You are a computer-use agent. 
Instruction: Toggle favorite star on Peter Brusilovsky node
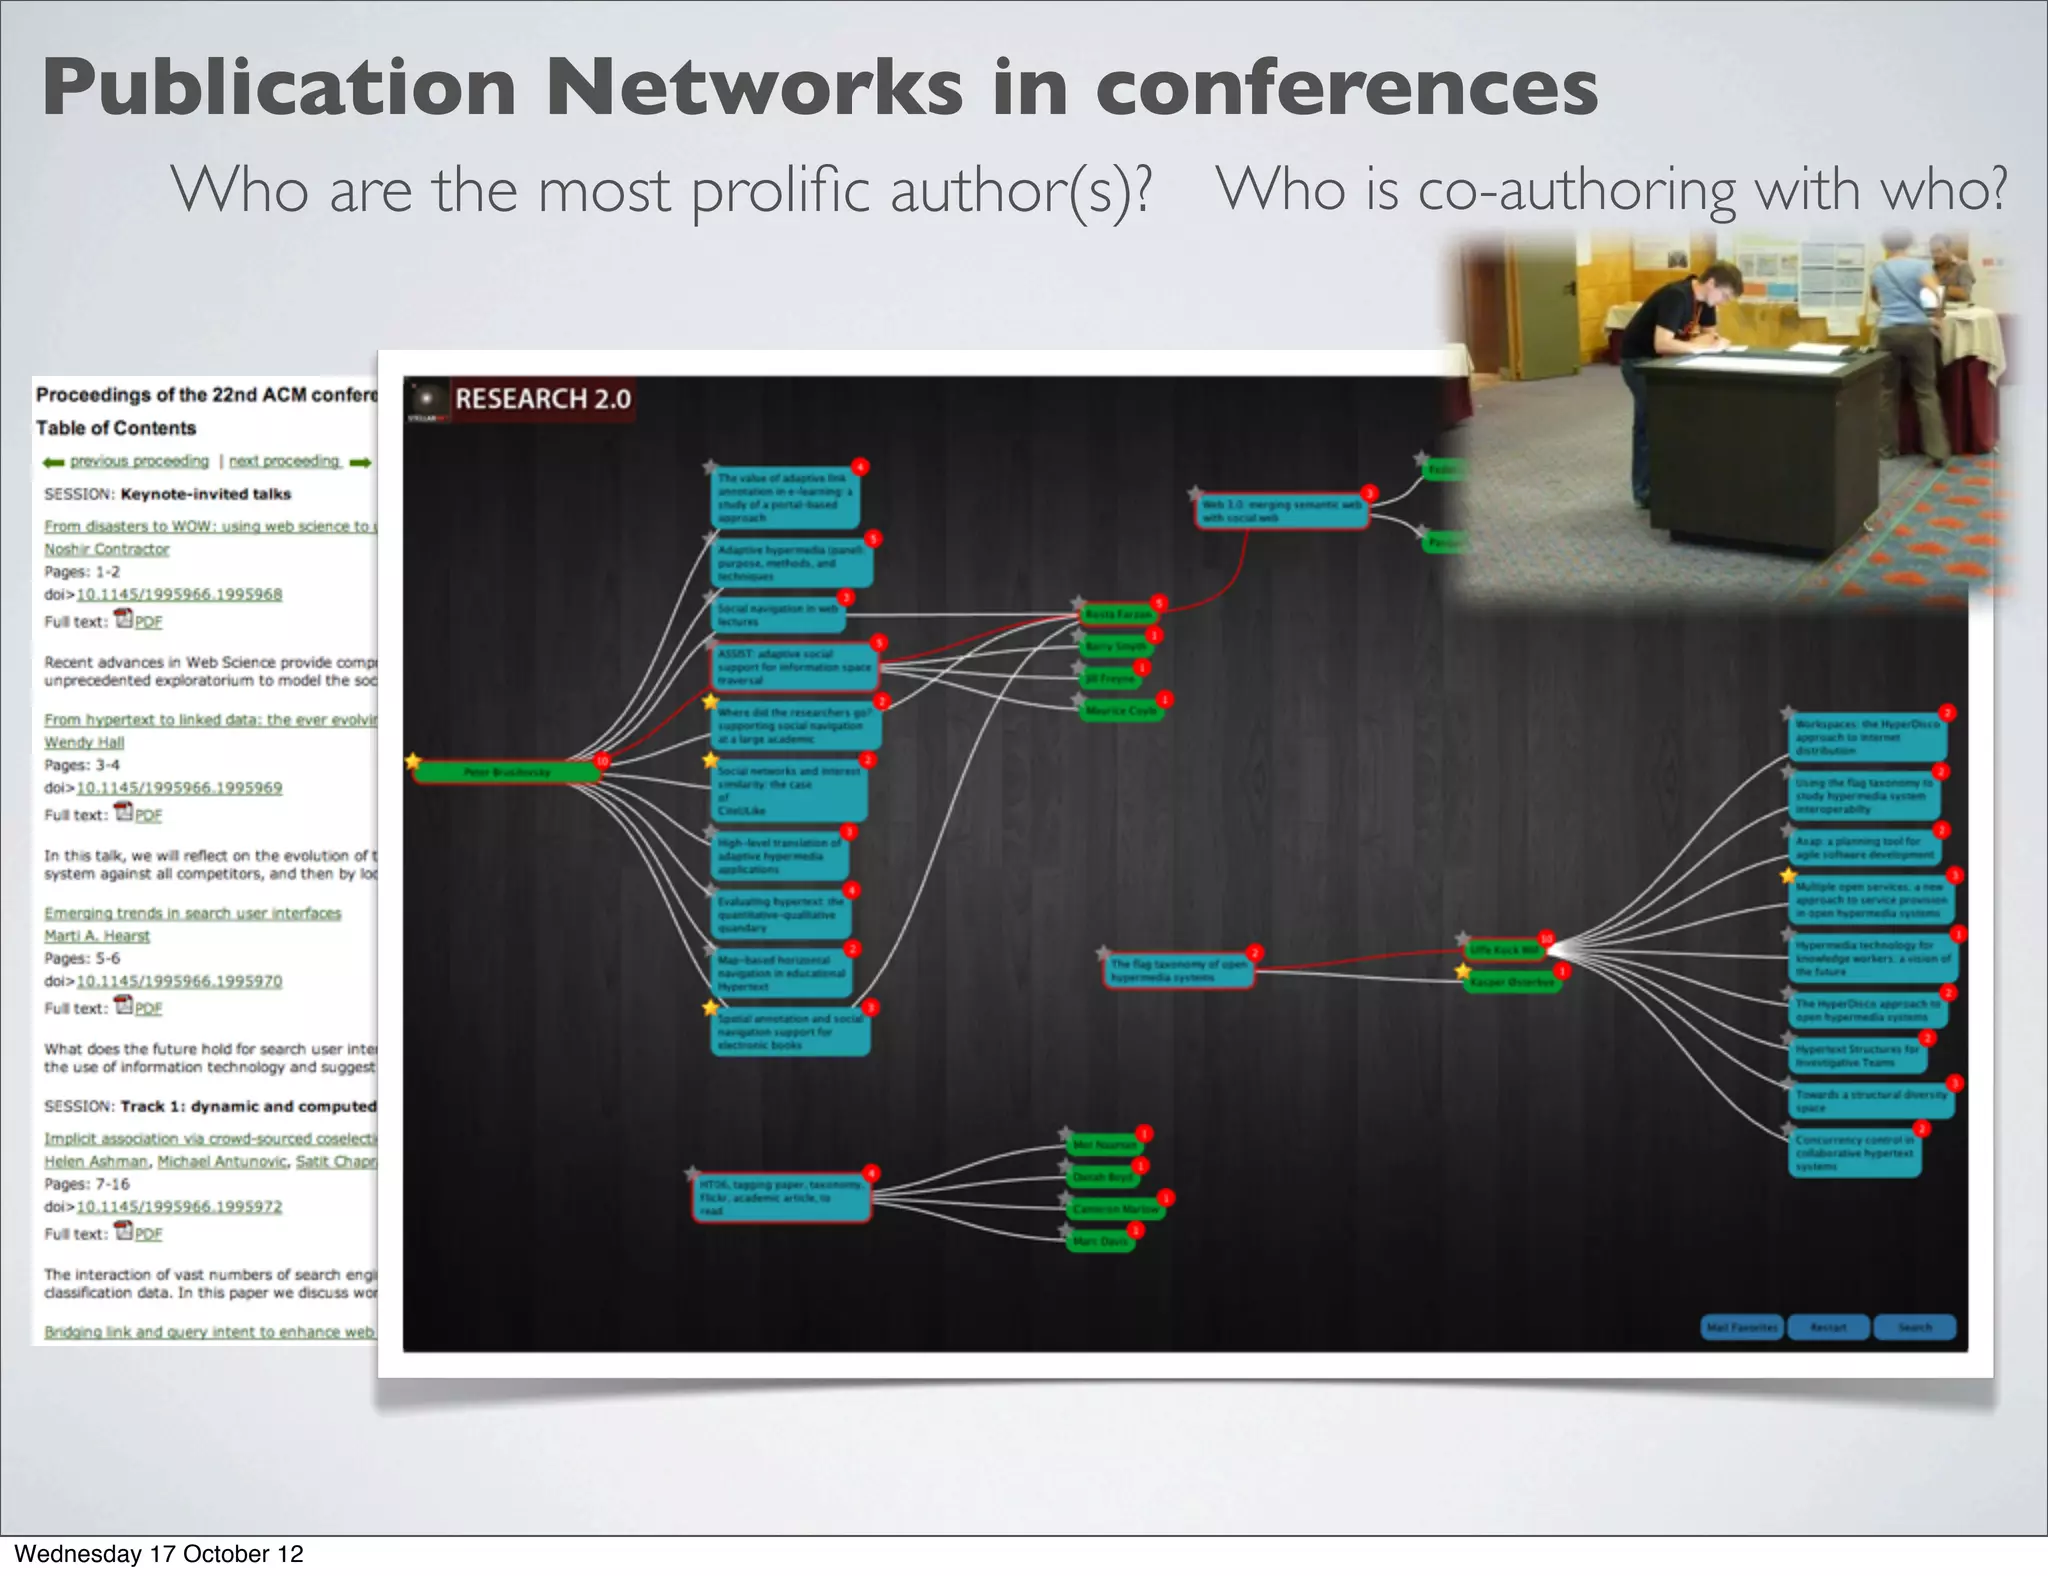point(413,762)
